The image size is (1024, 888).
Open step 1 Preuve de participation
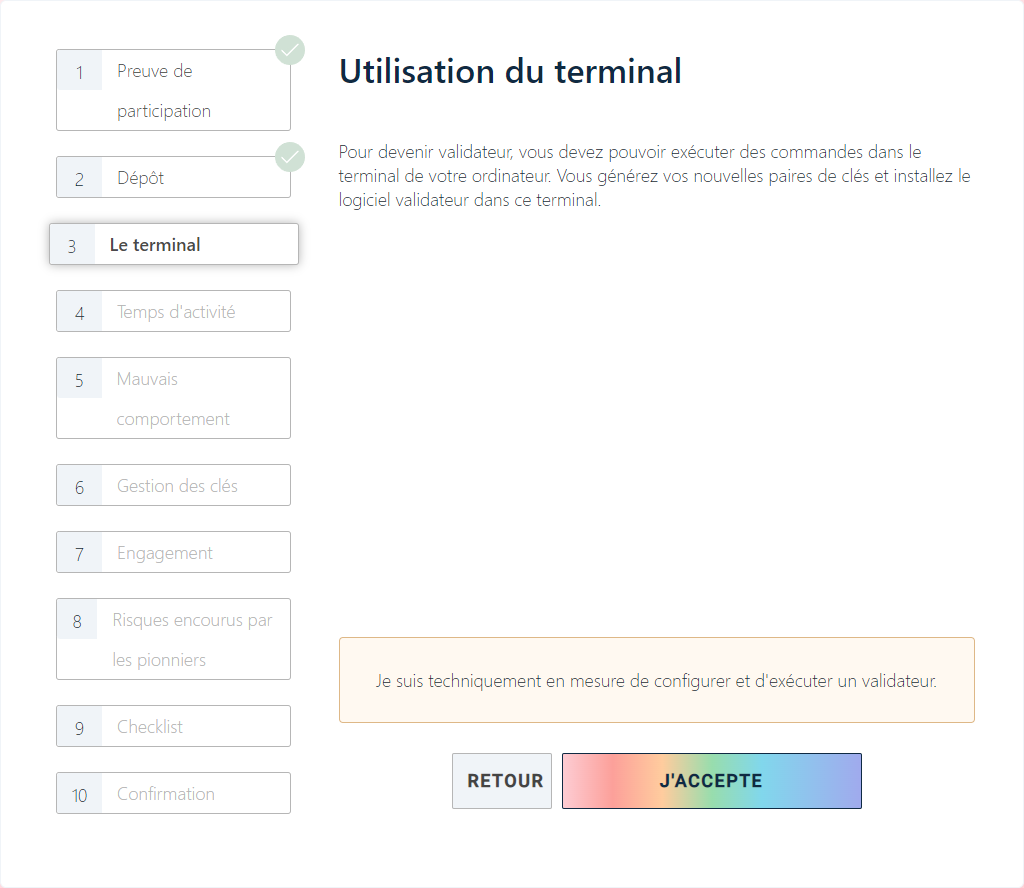click(173, 90)
